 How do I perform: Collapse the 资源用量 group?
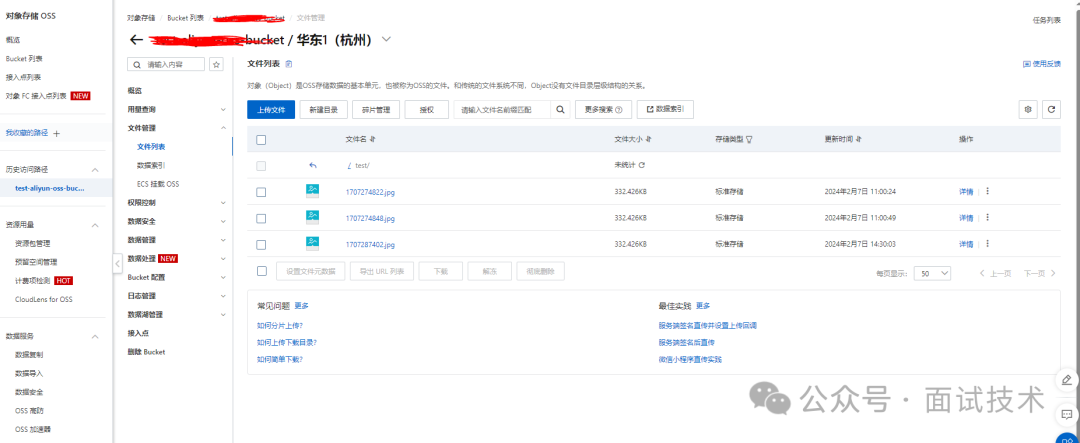pyautogui.click(x=95, y=225)
